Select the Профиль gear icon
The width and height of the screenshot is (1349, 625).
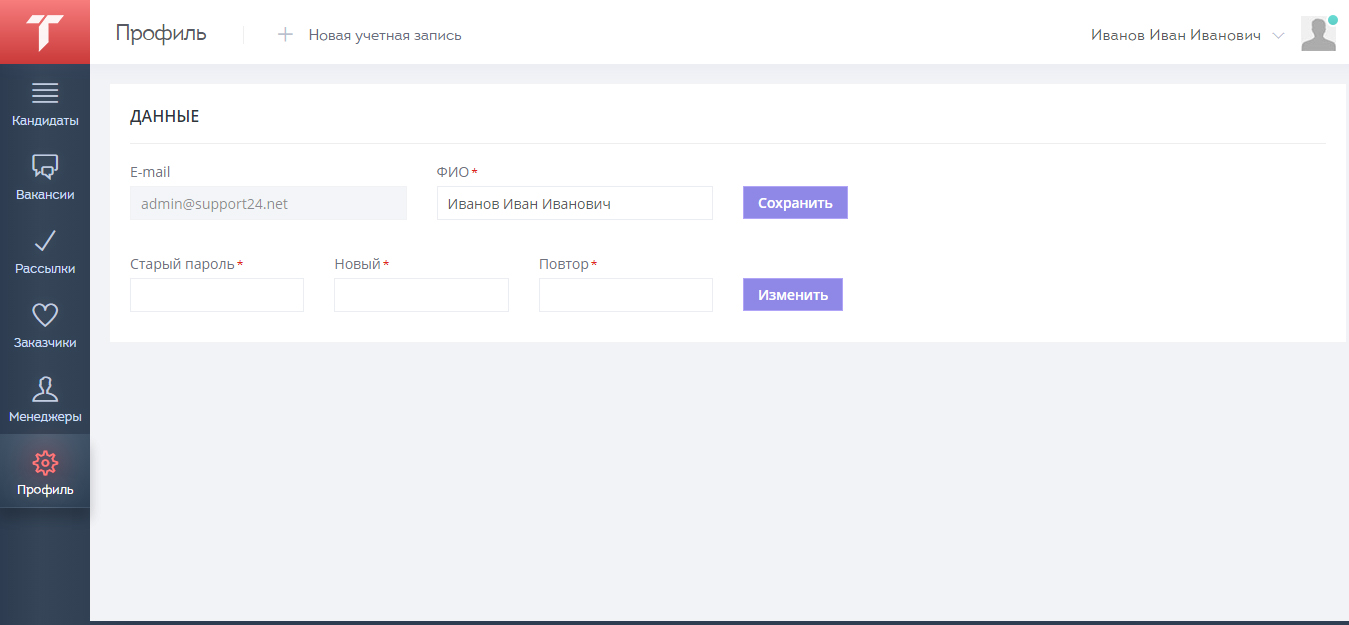click(45, 463)
